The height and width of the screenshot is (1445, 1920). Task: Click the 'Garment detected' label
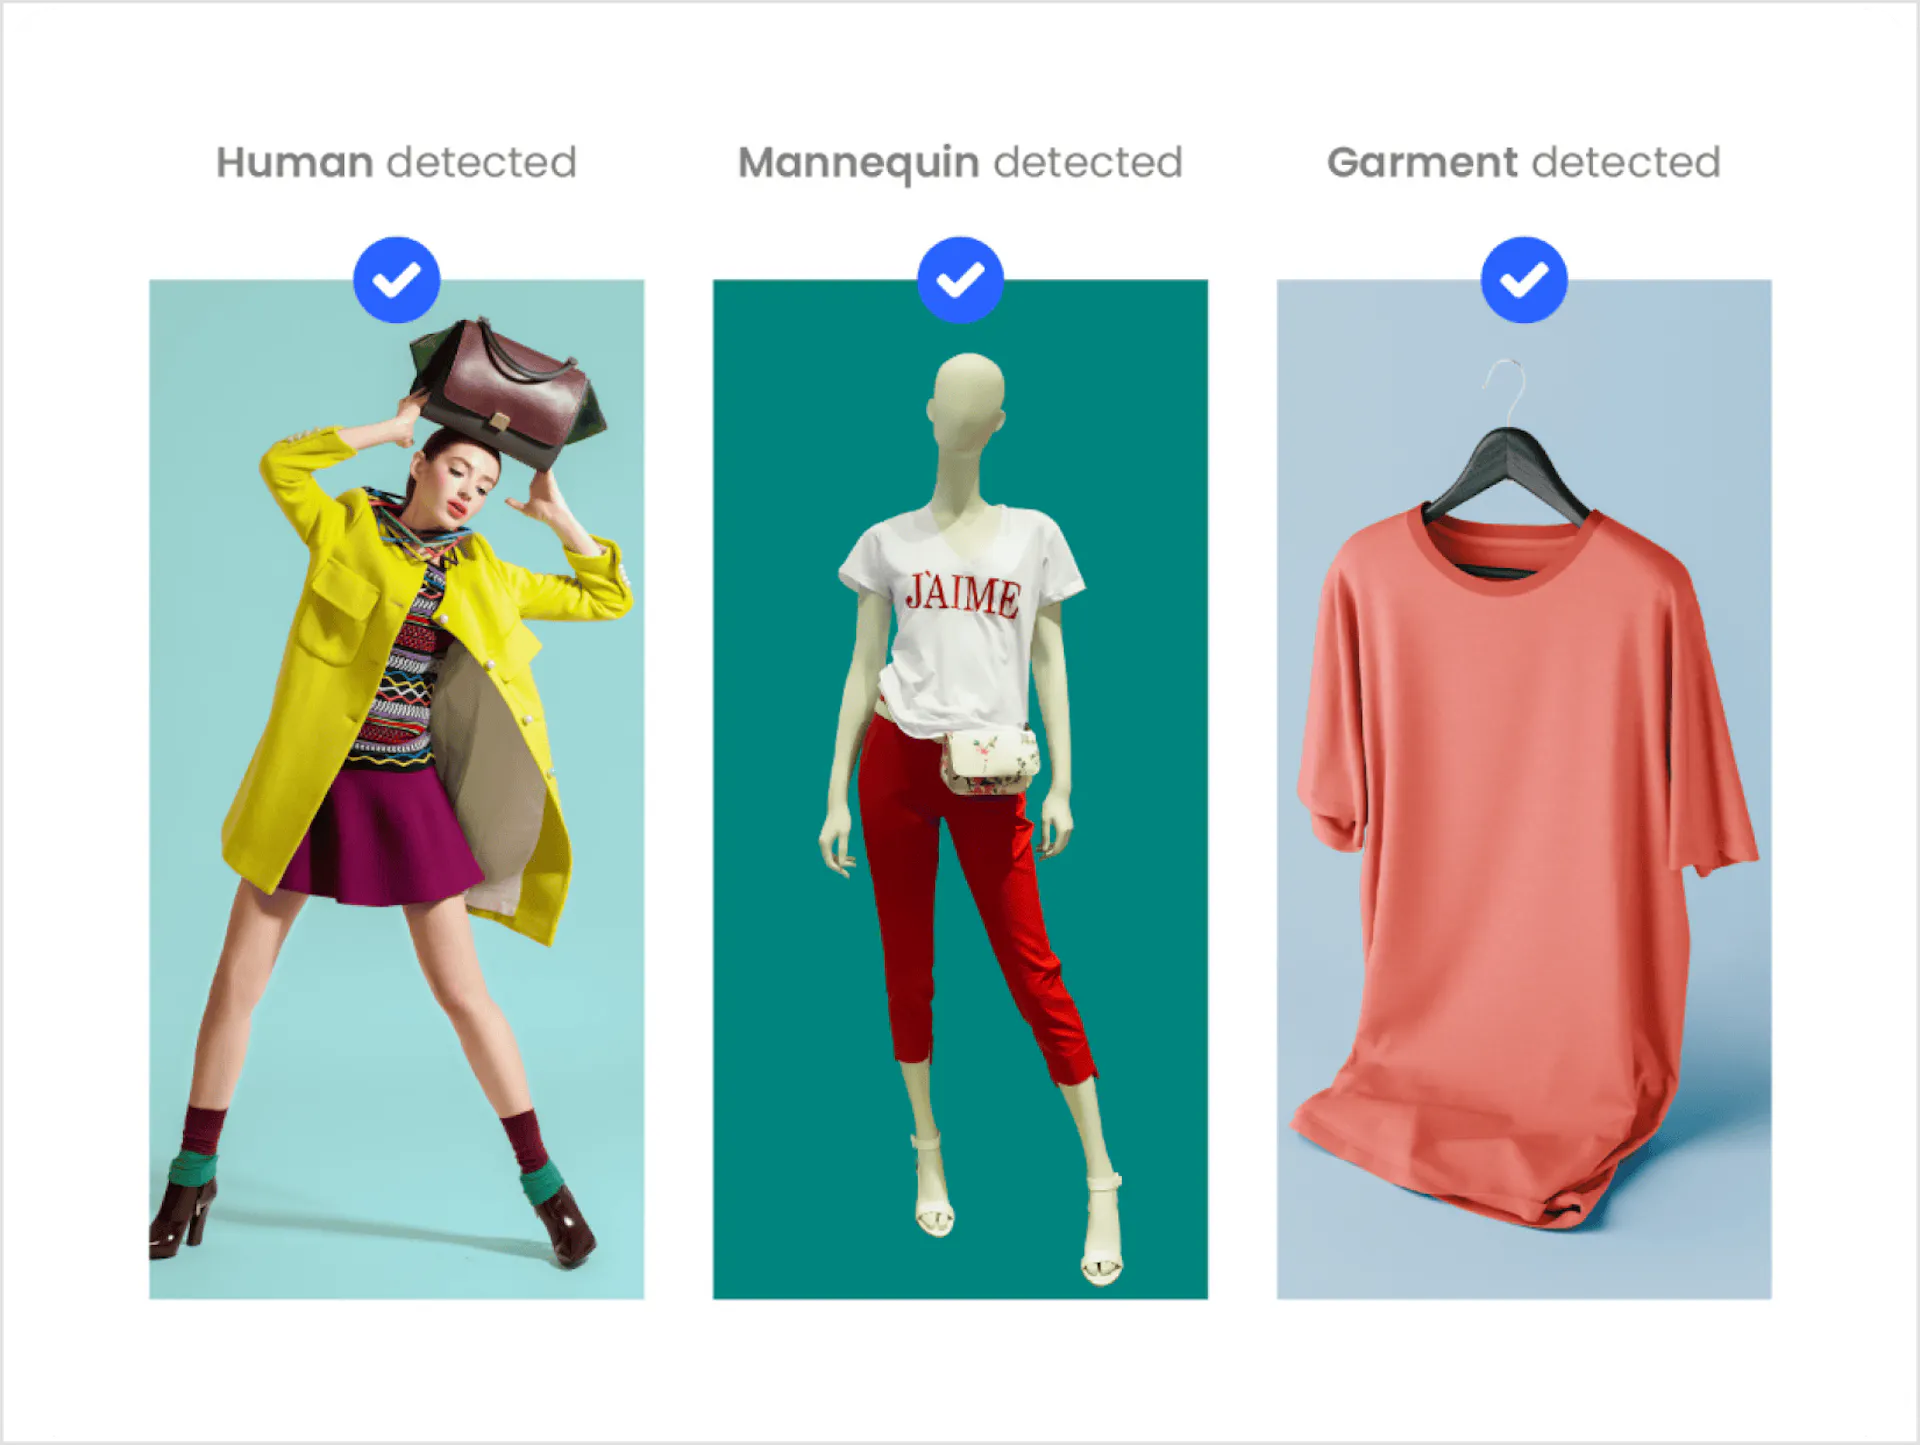click(x=1523, y=162)
